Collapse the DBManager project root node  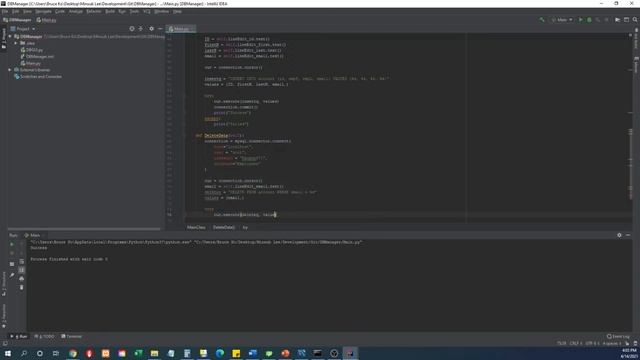10,36
